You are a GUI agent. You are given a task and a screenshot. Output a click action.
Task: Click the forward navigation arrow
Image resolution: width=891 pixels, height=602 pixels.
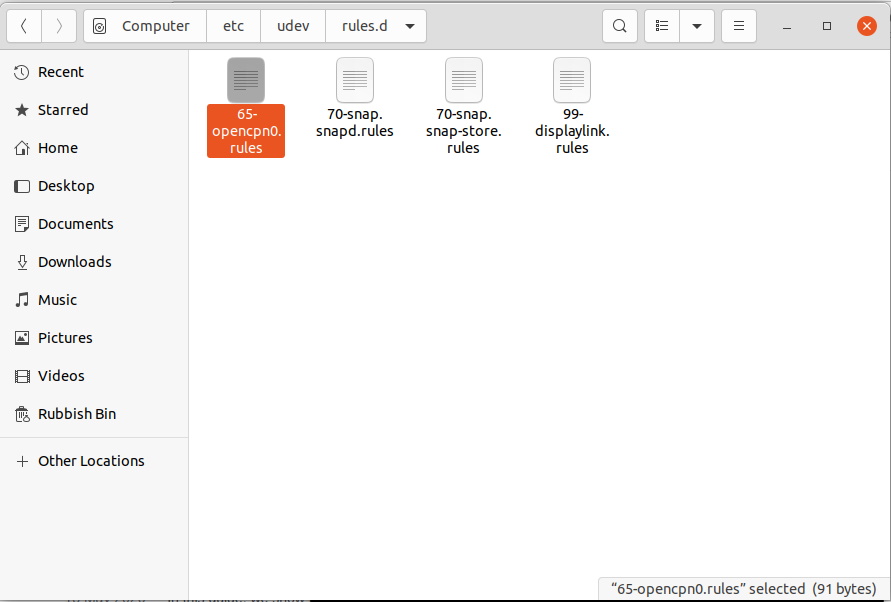tap(59, 26)
